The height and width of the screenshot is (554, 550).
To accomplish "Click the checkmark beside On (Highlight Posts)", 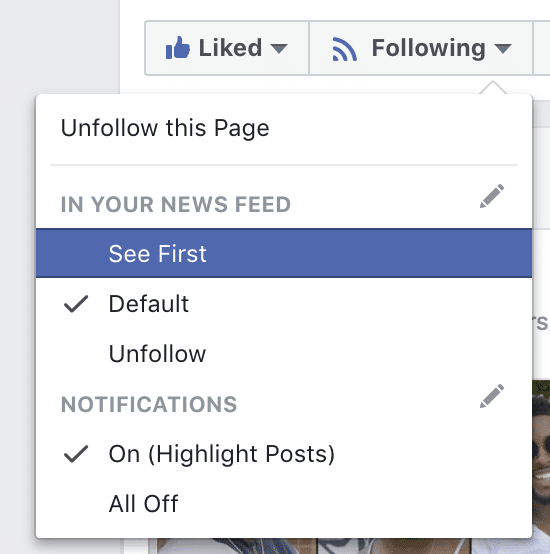I will click(76, 454).
